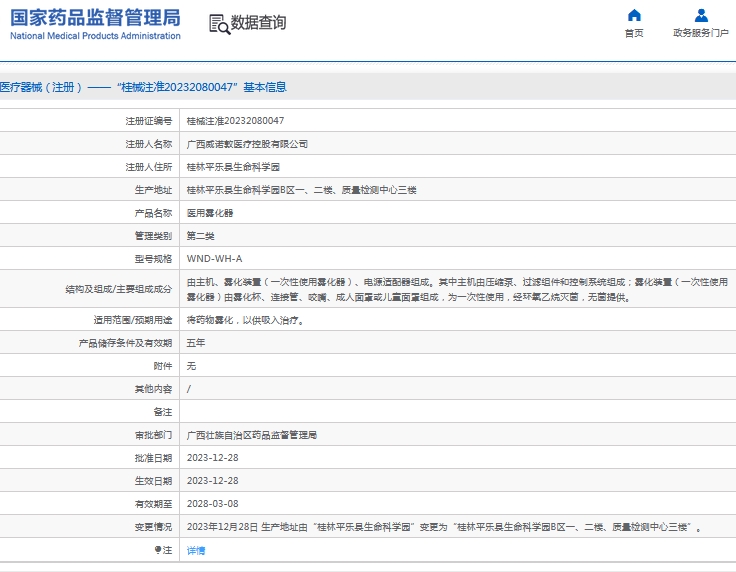Click the 首页 home icon

(634, 15)
